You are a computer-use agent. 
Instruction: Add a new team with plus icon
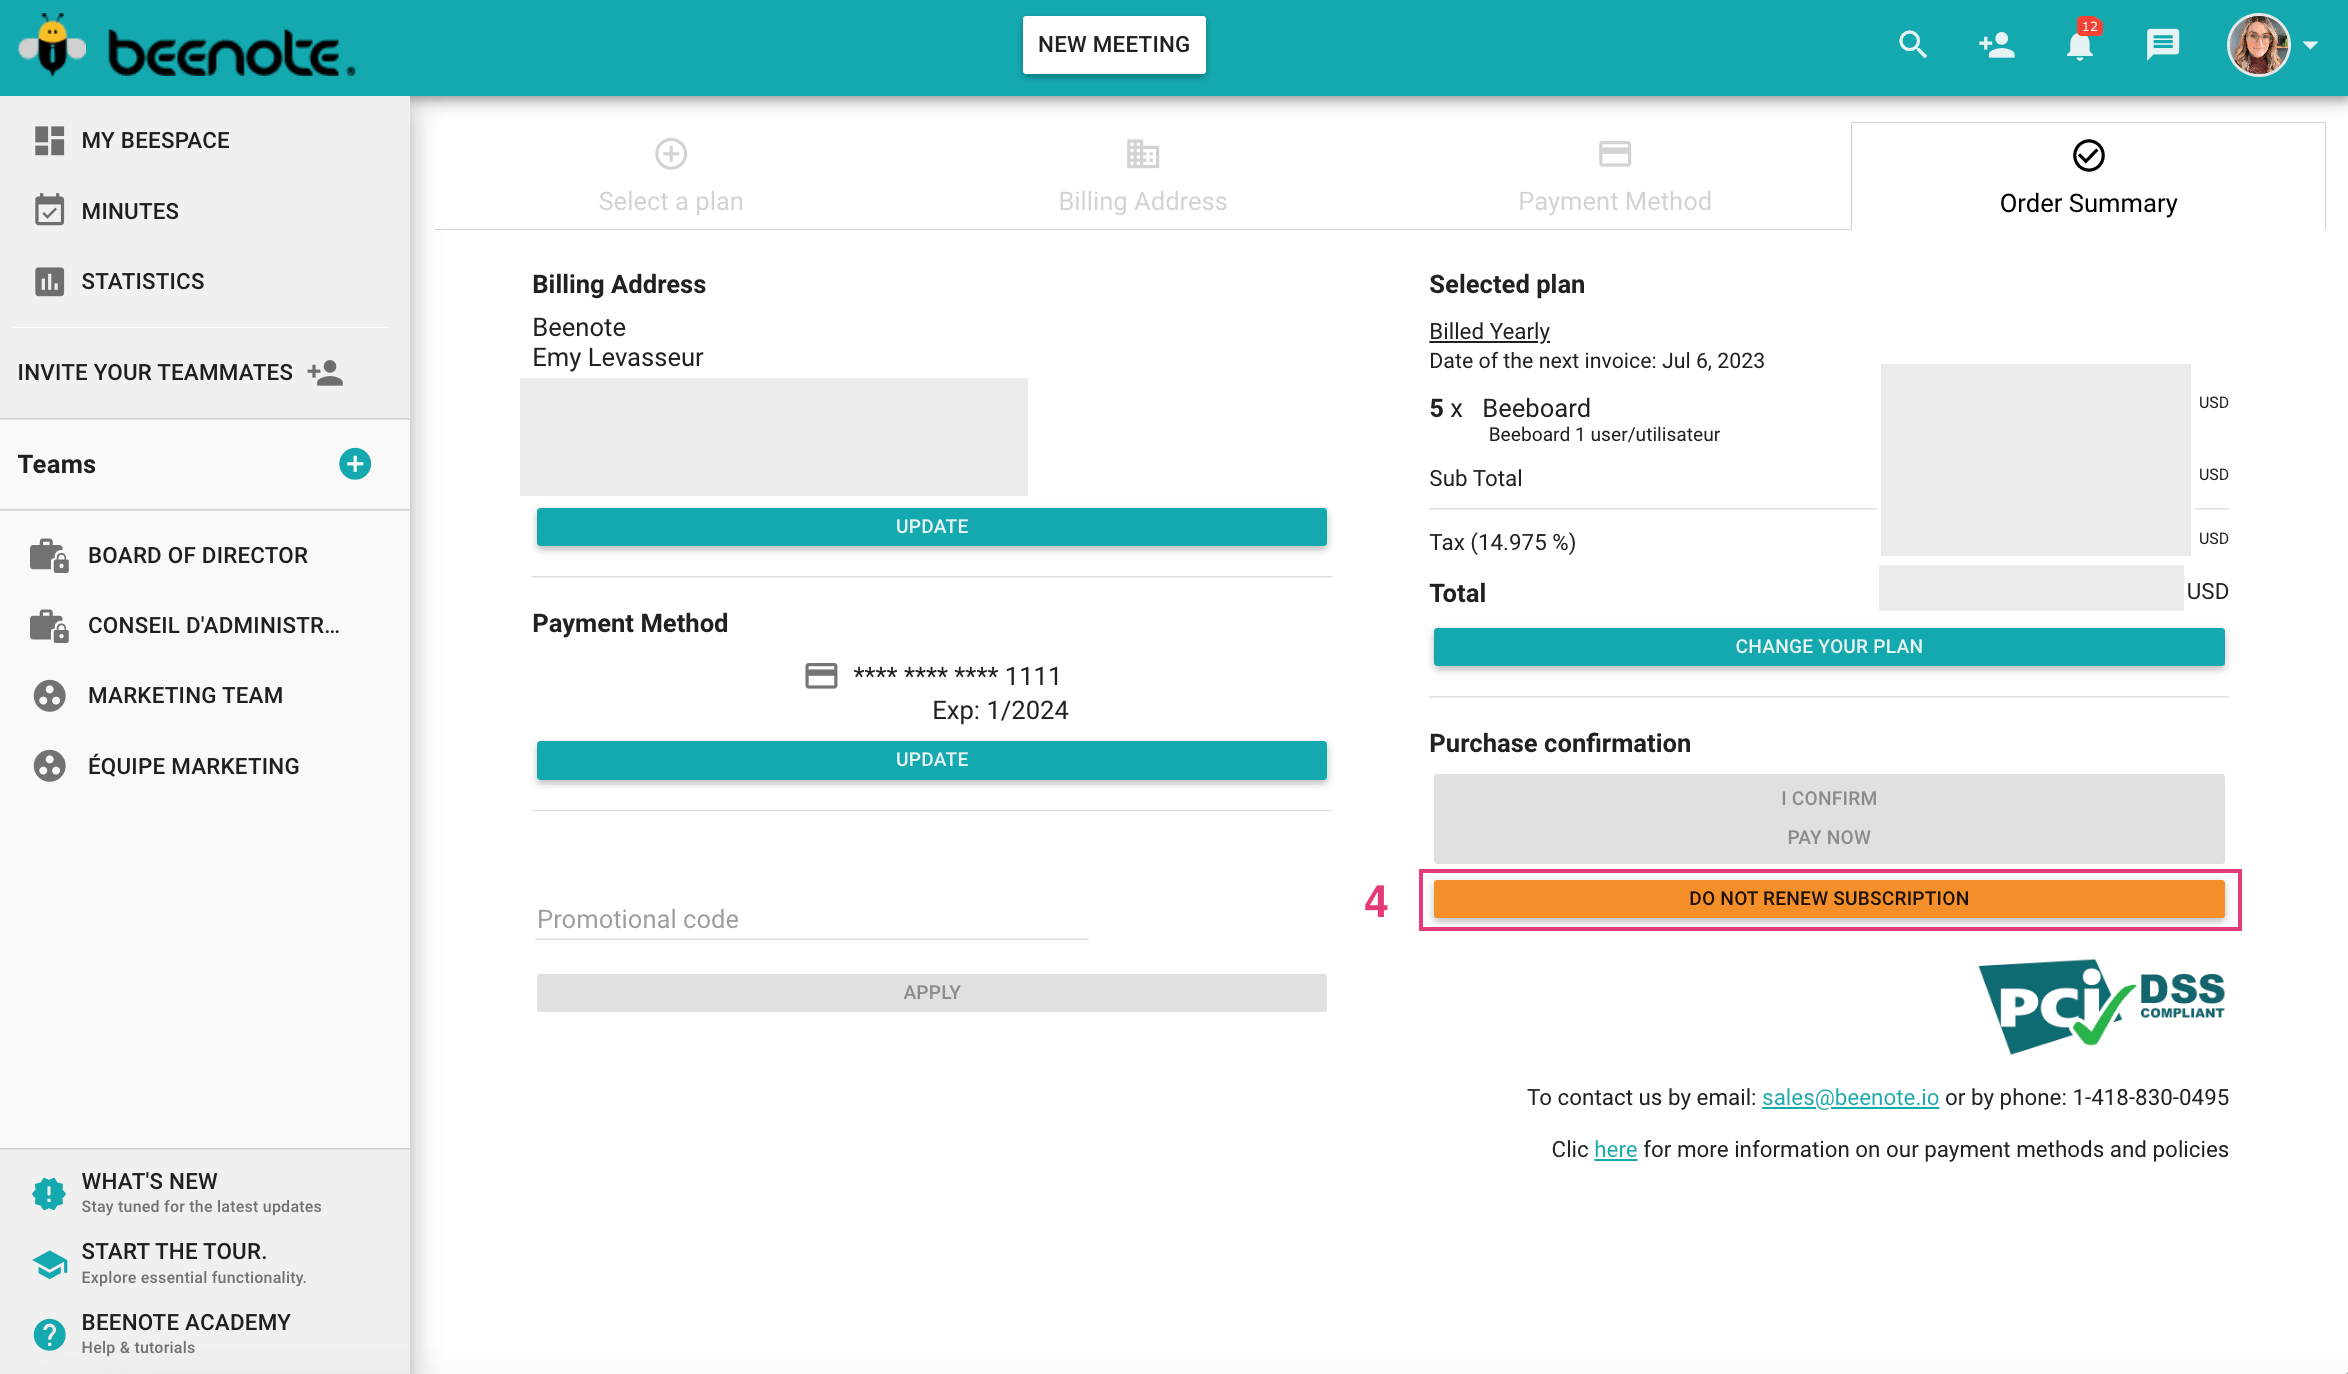point(355,464)
